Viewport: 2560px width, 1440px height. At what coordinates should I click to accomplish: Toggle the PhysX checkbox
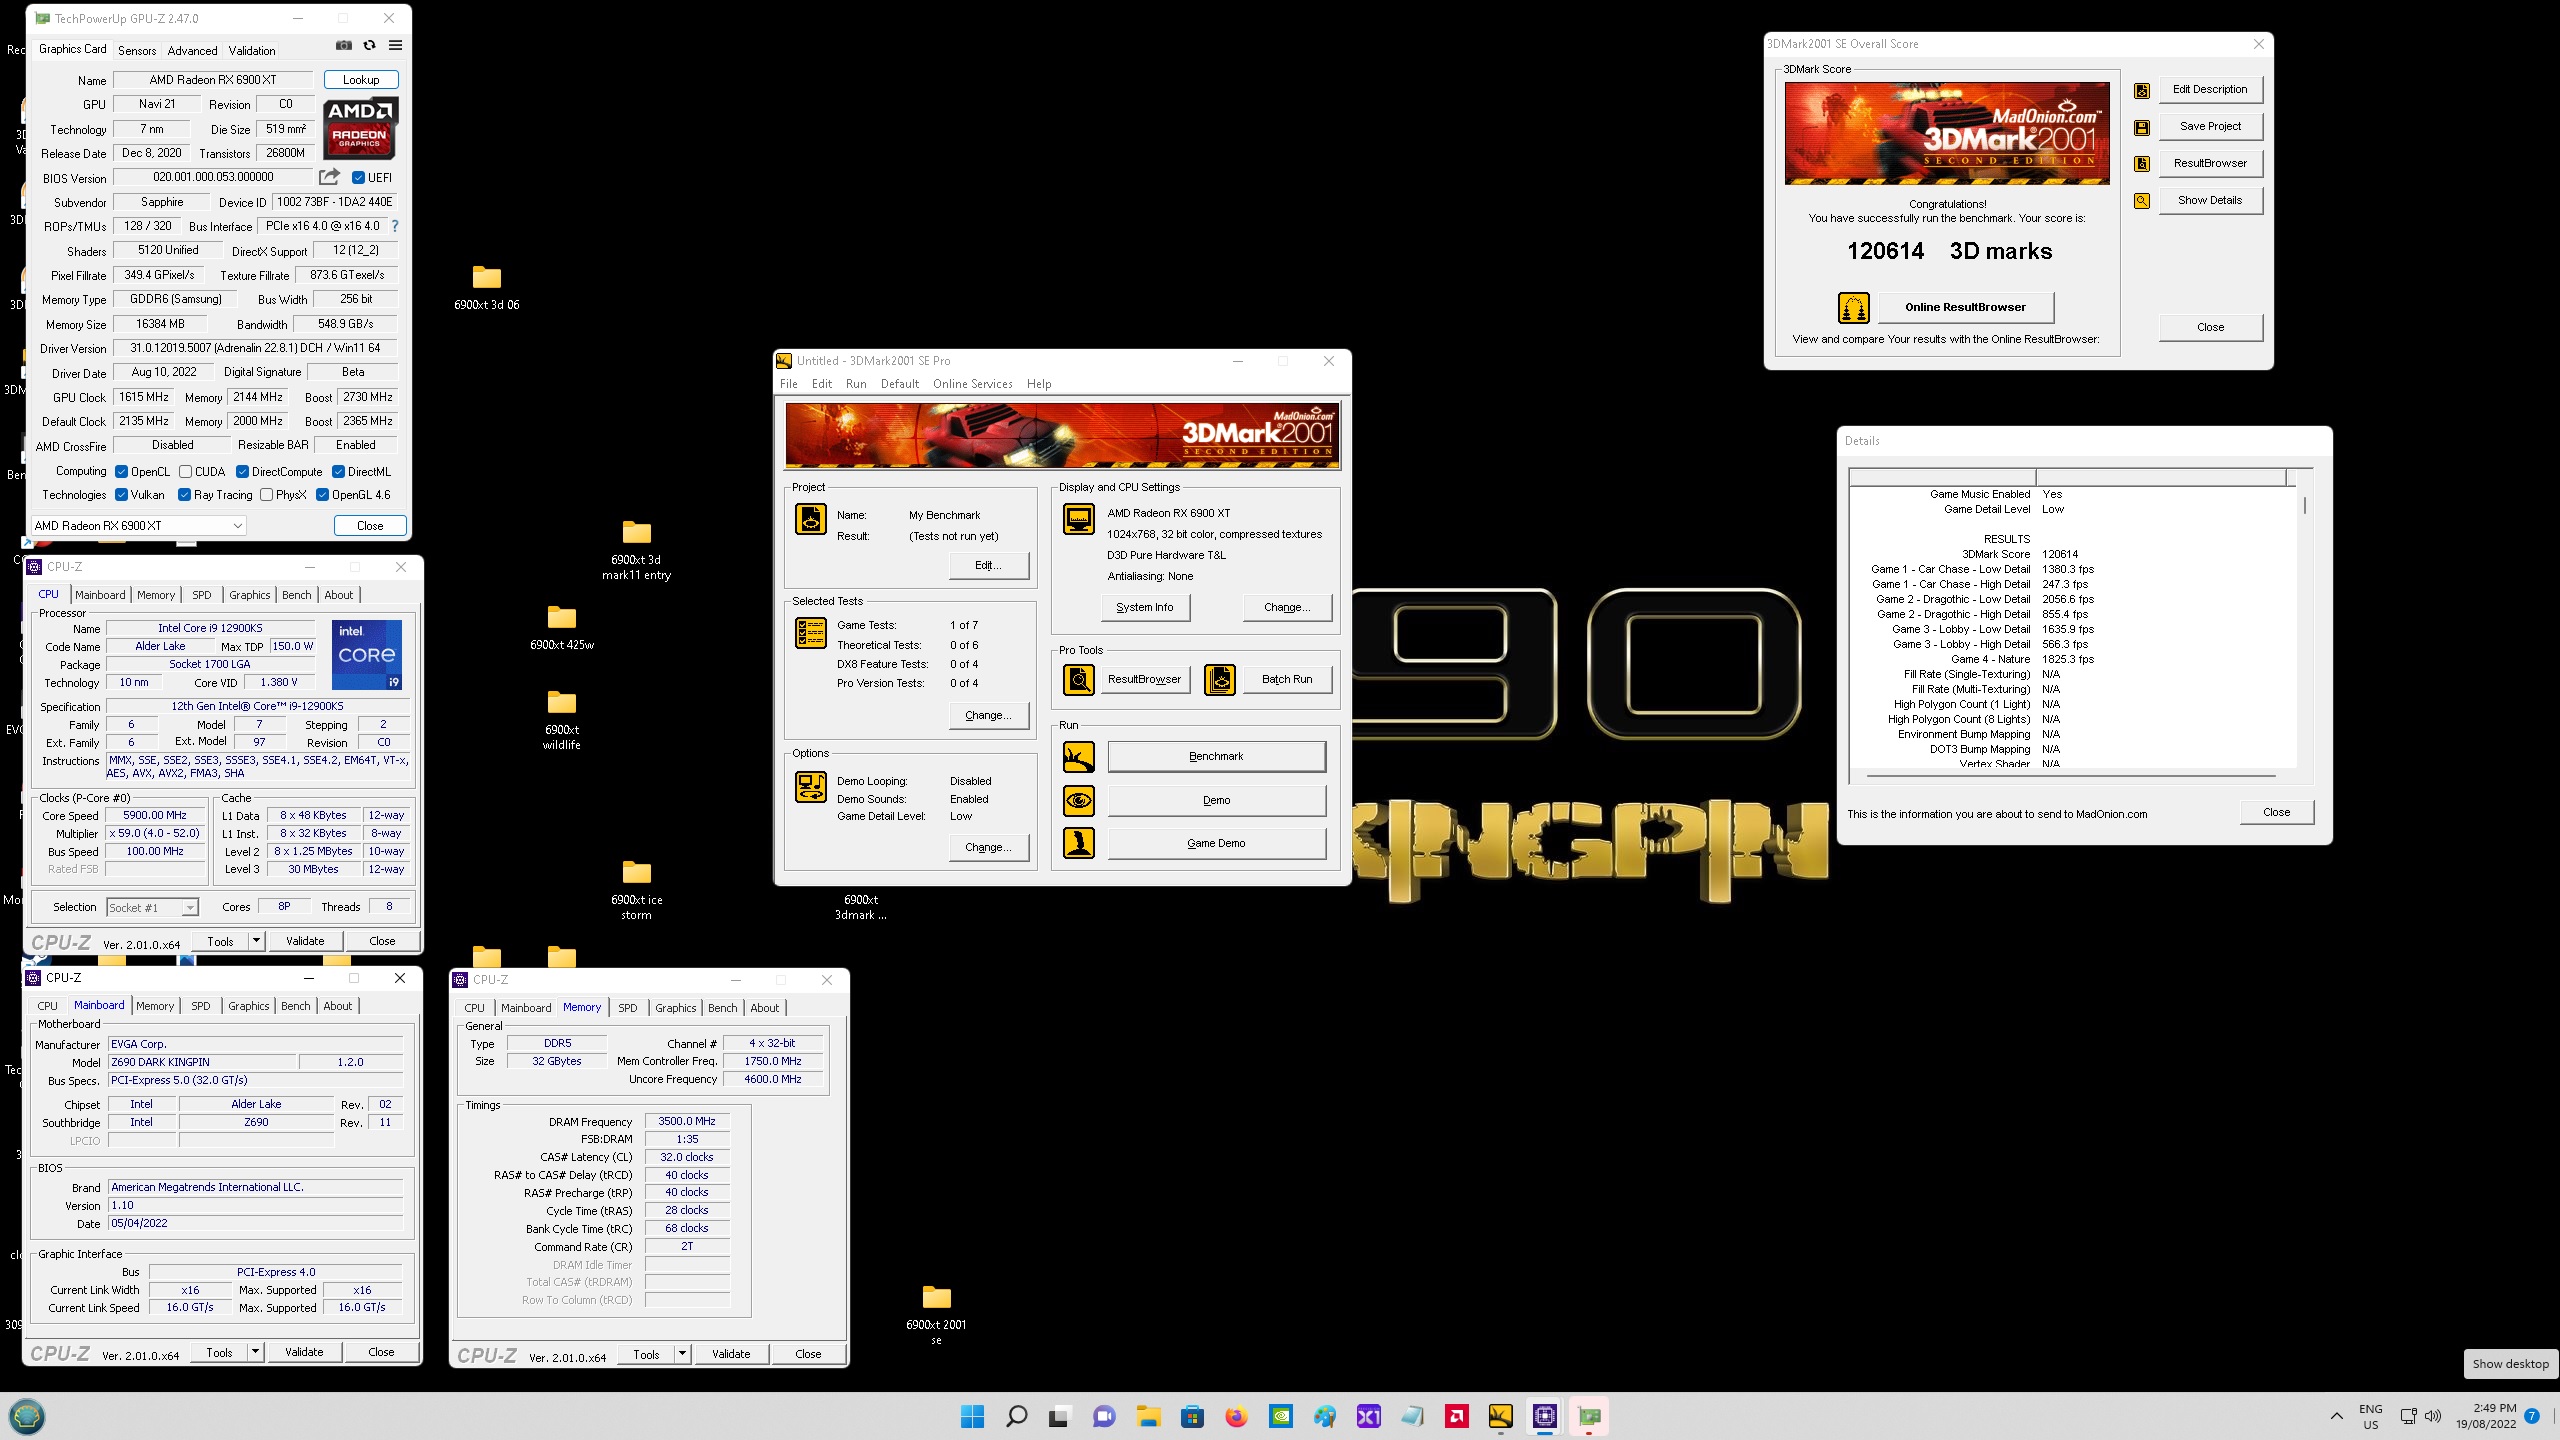[266, 495]
